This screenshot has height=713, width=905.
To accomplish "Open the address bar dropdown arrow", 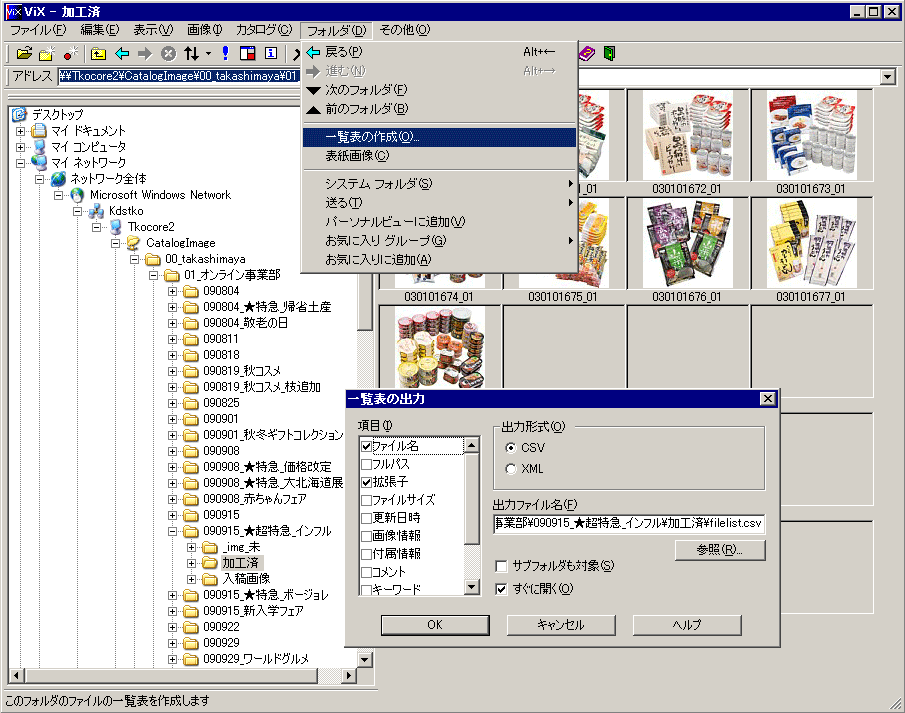I will 887,77.
